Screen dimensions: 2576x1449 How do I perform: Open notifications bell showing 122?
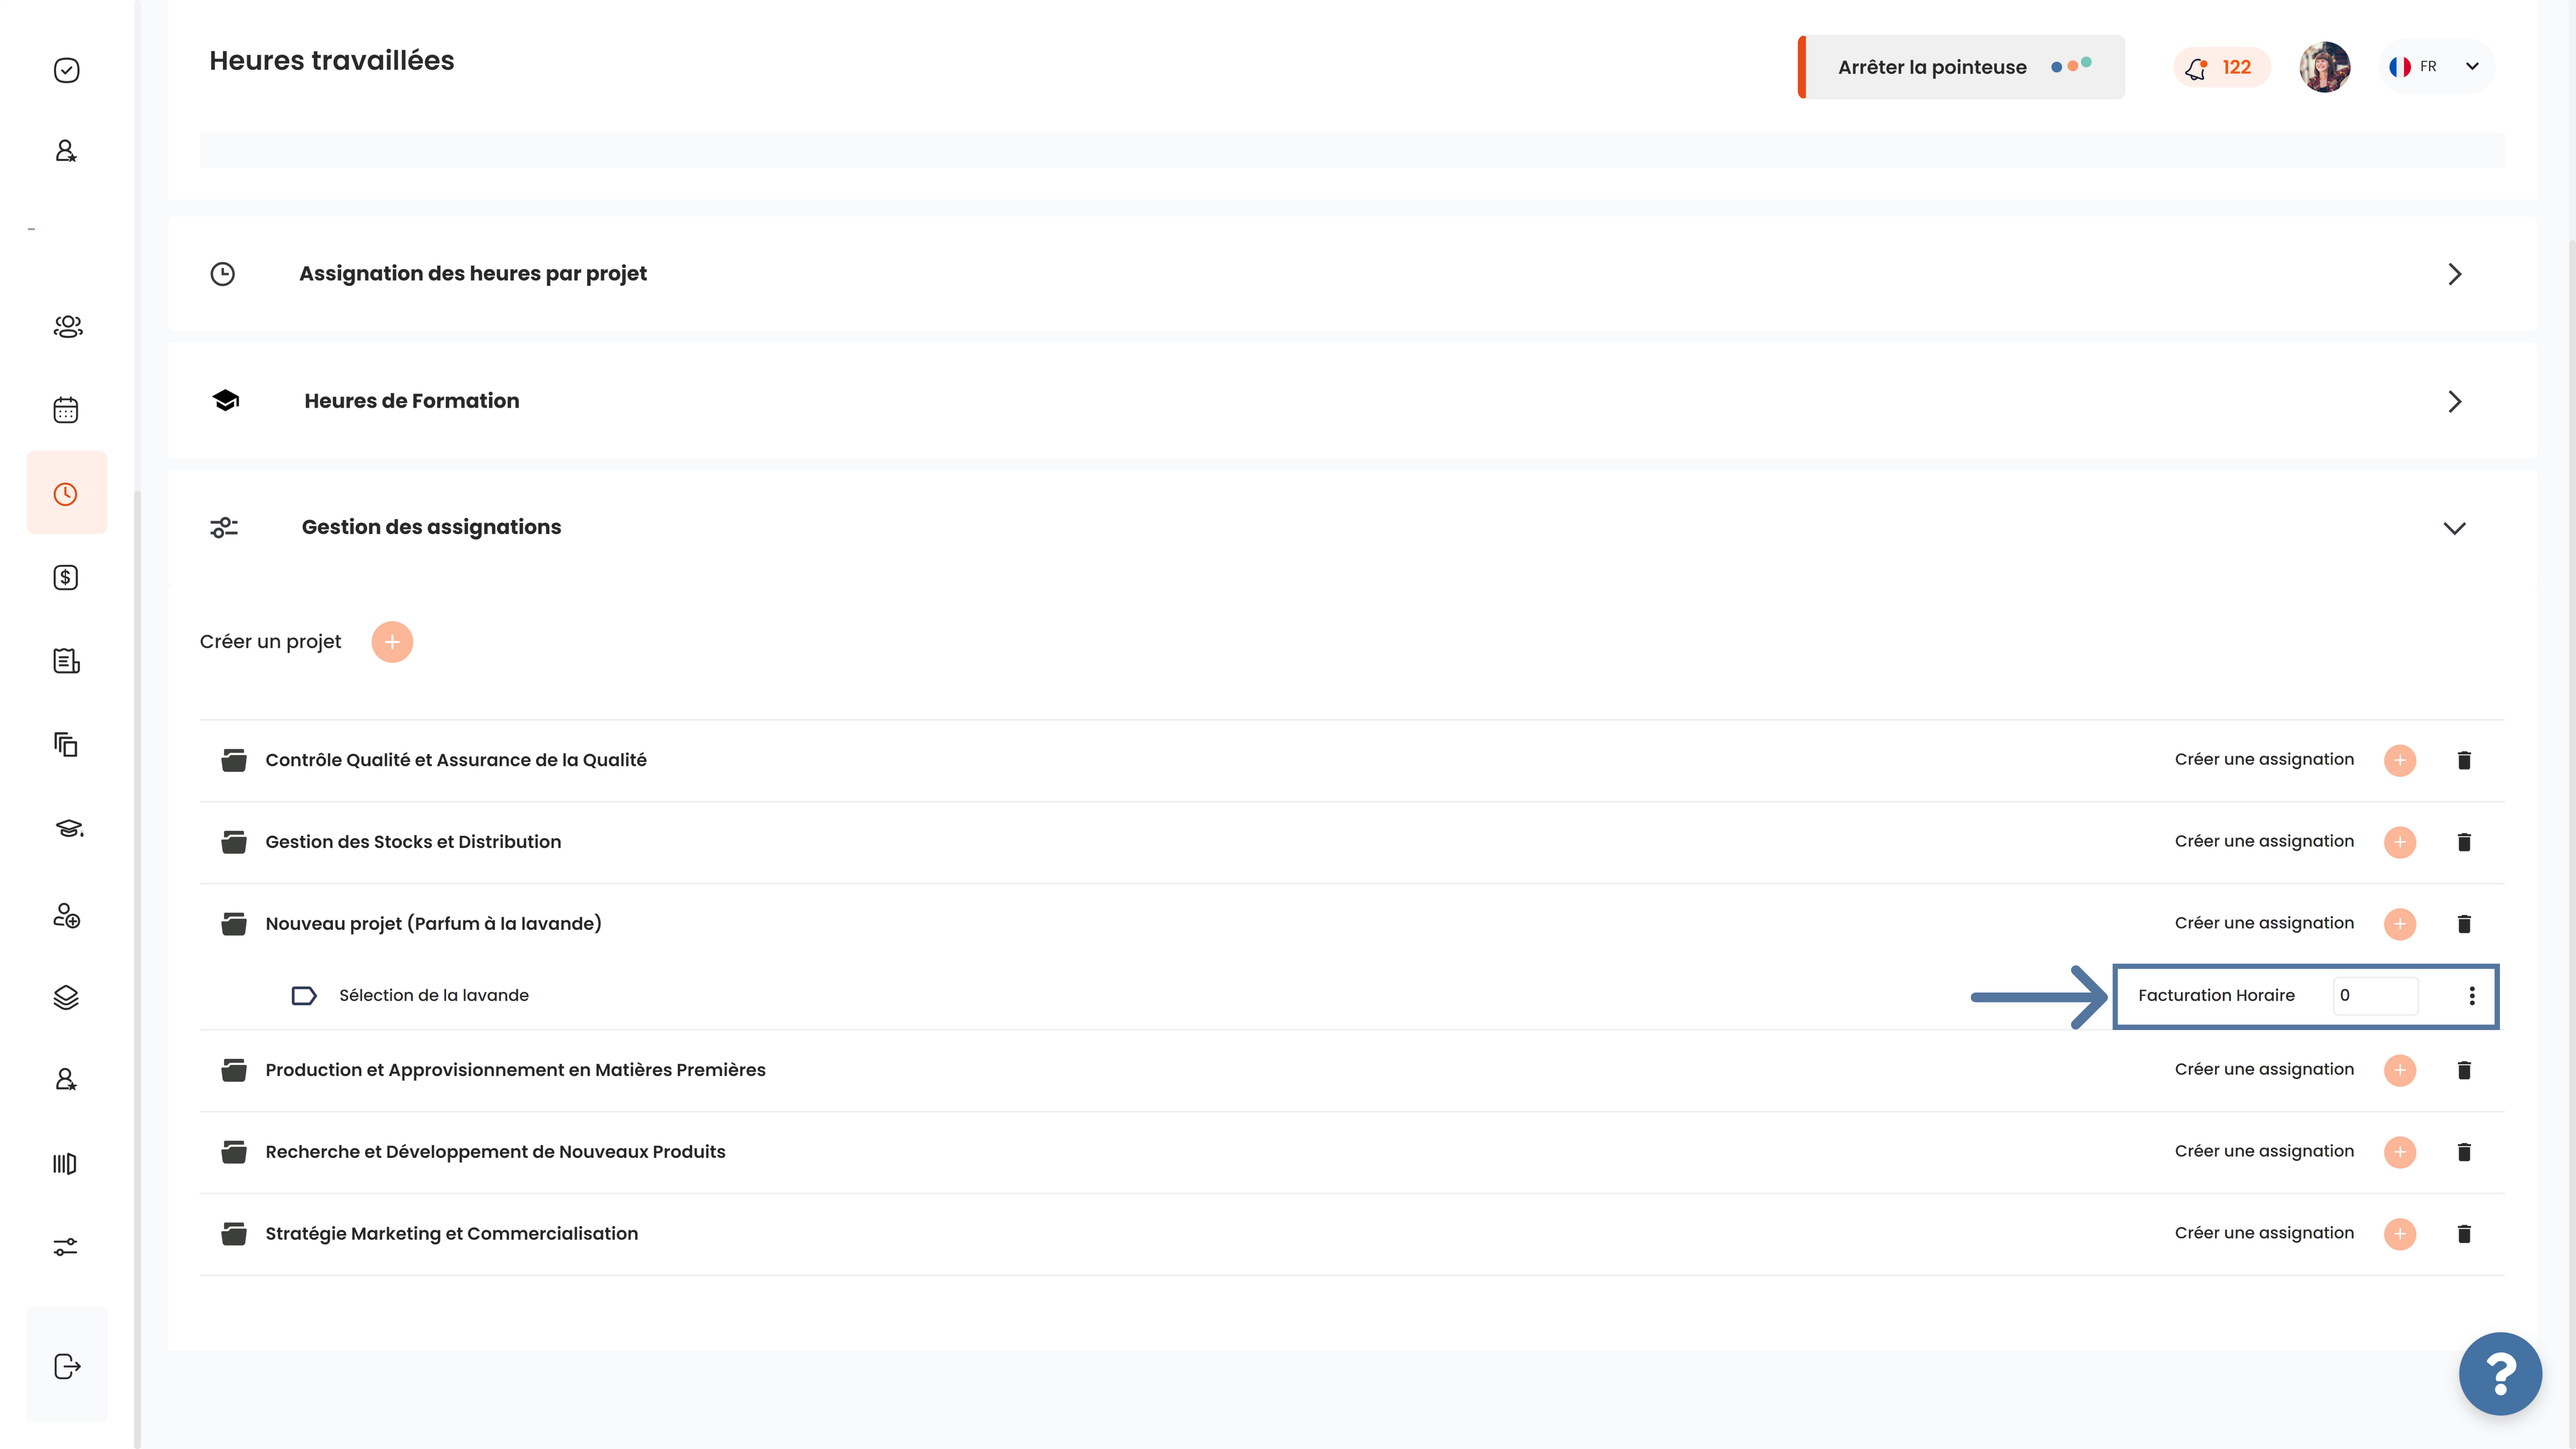coord(2221,67)
